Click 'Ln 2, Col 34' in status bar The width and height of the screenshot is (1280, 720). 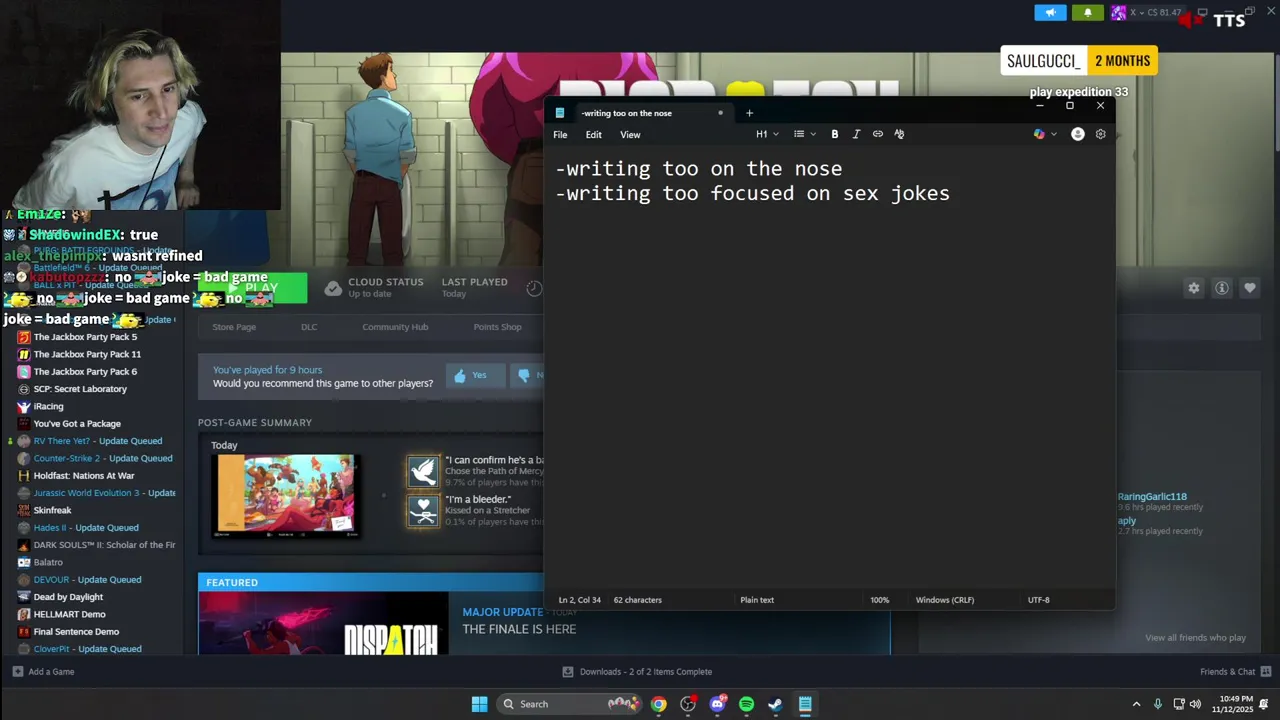pos(579,600)
